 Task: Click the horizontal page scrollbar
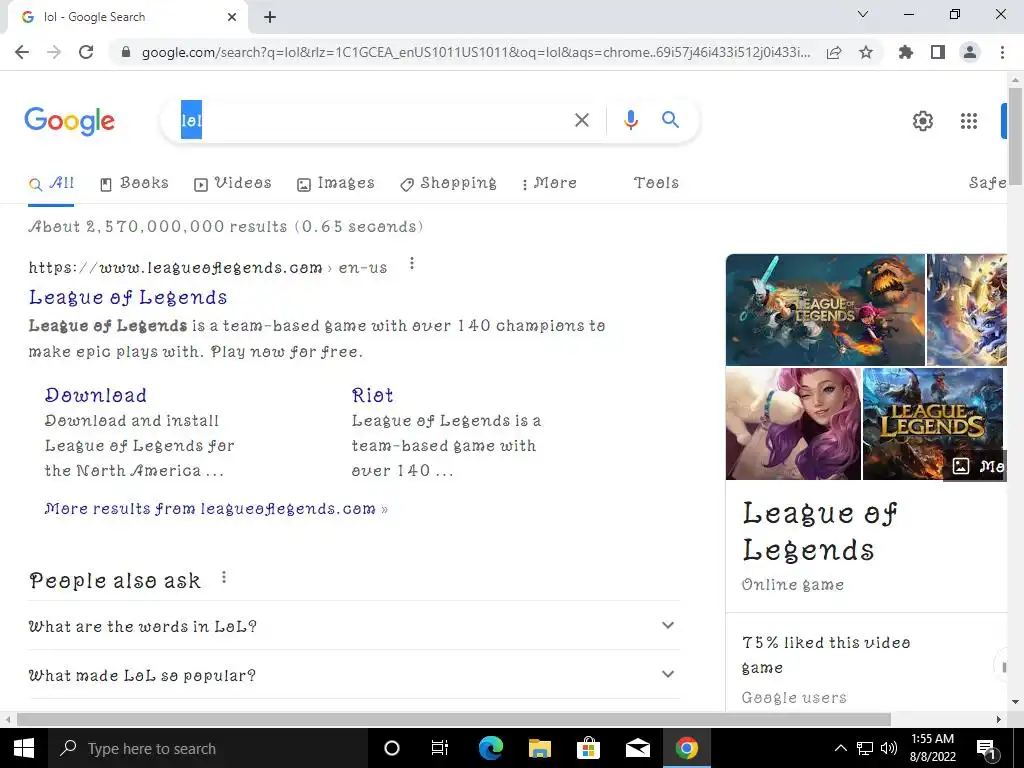454,719
